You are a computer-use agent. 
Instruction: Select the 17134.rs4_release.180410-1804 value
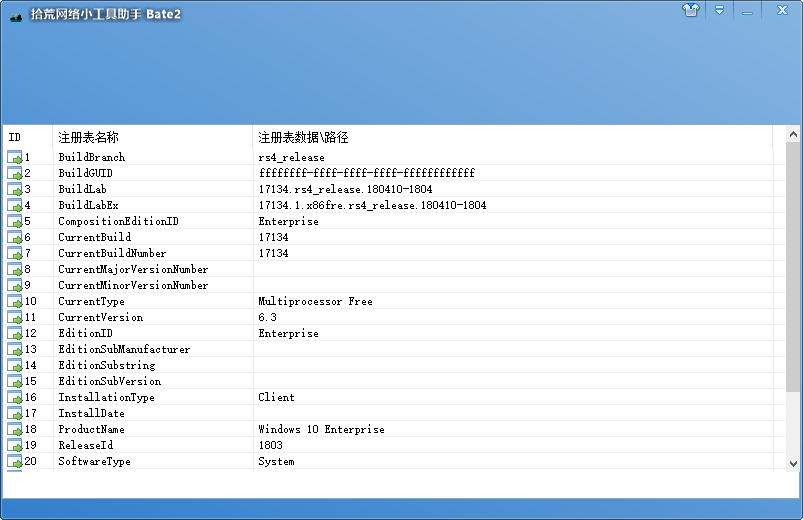click(x=346, y=189)
